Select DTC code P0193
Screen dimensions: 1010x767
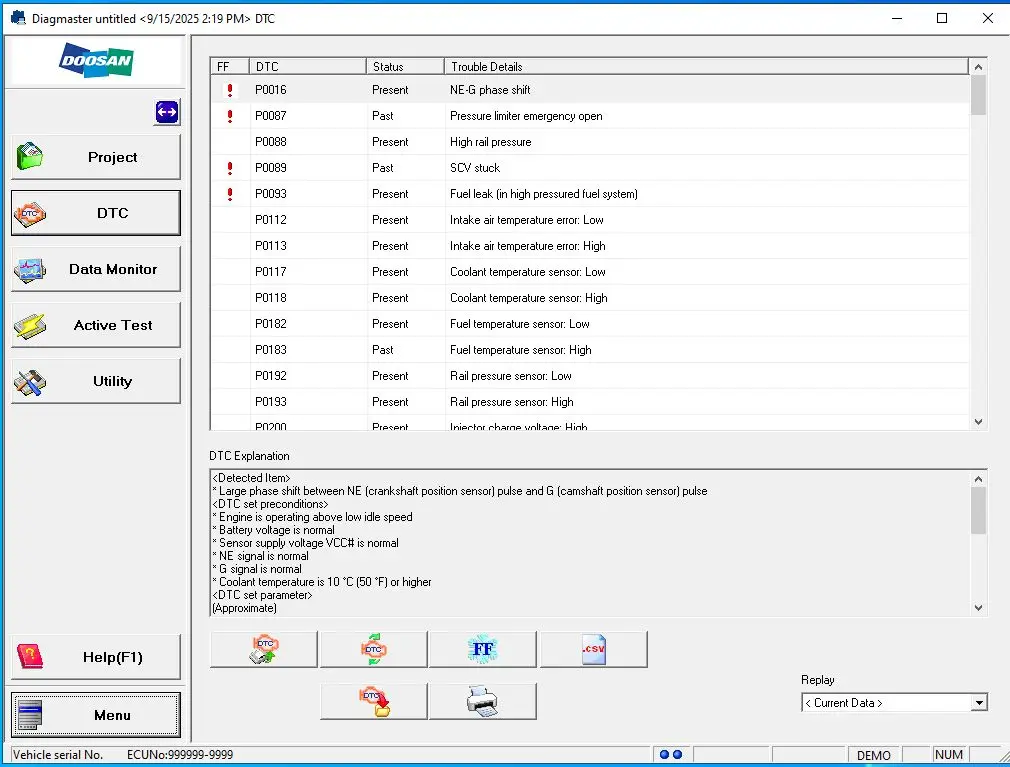coord(271,402)
